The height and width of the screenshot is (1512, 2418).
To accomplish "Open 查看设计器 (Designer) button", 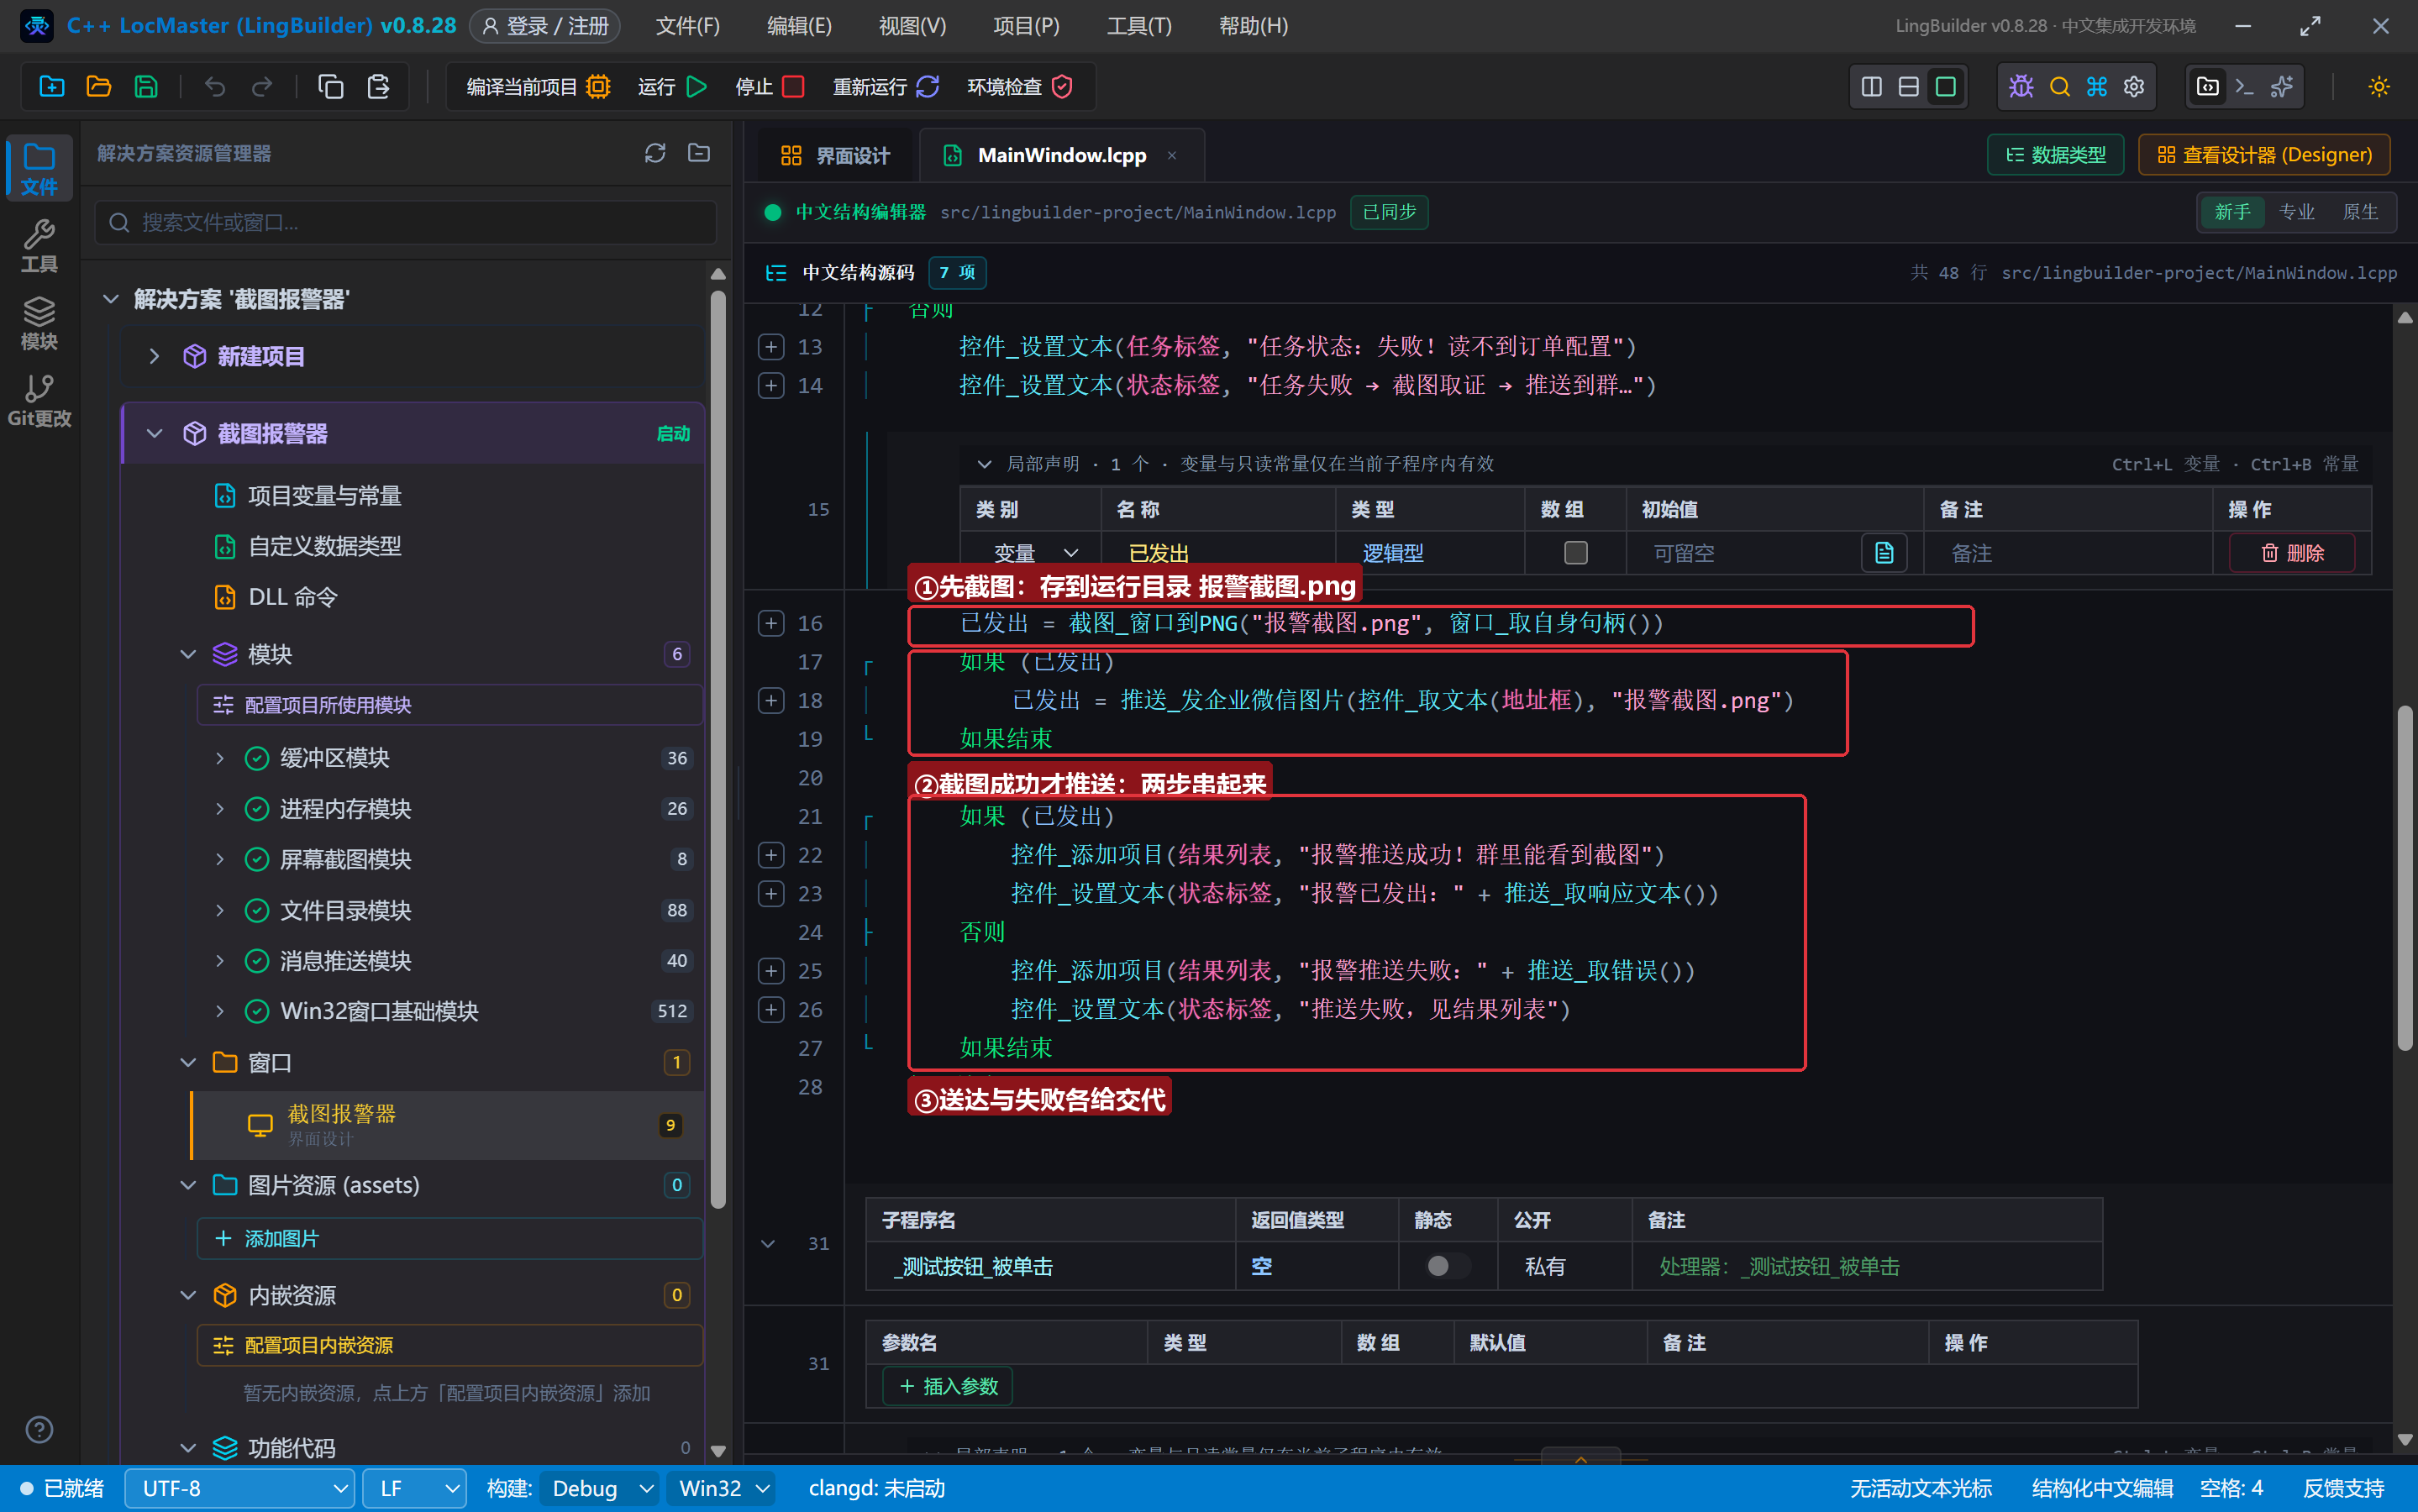I will pyautogui.click(x=2264, y=155).
